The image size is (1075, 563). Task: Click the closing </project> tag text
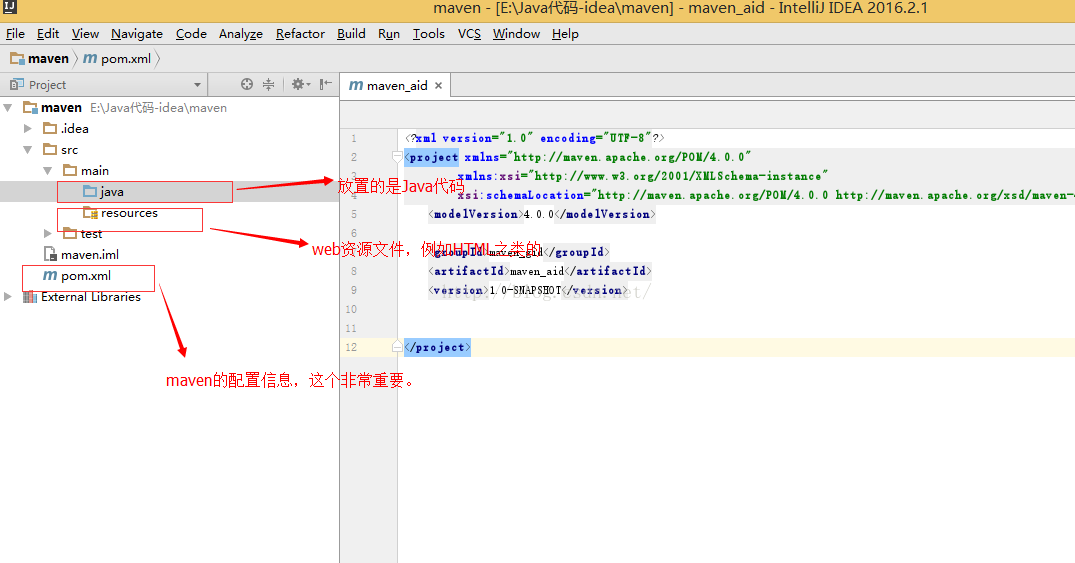pos(437,347)
